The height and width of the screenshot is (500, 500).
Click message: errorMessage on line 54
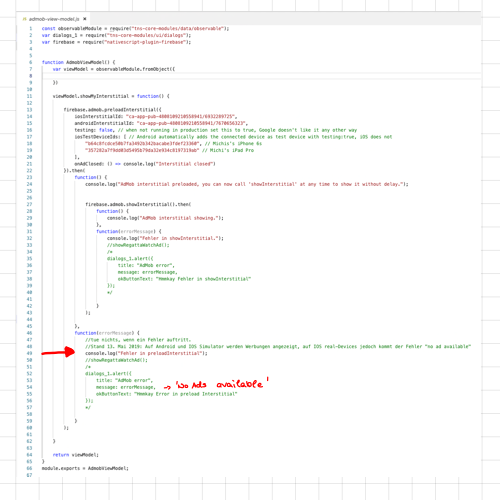click(126, 387)
